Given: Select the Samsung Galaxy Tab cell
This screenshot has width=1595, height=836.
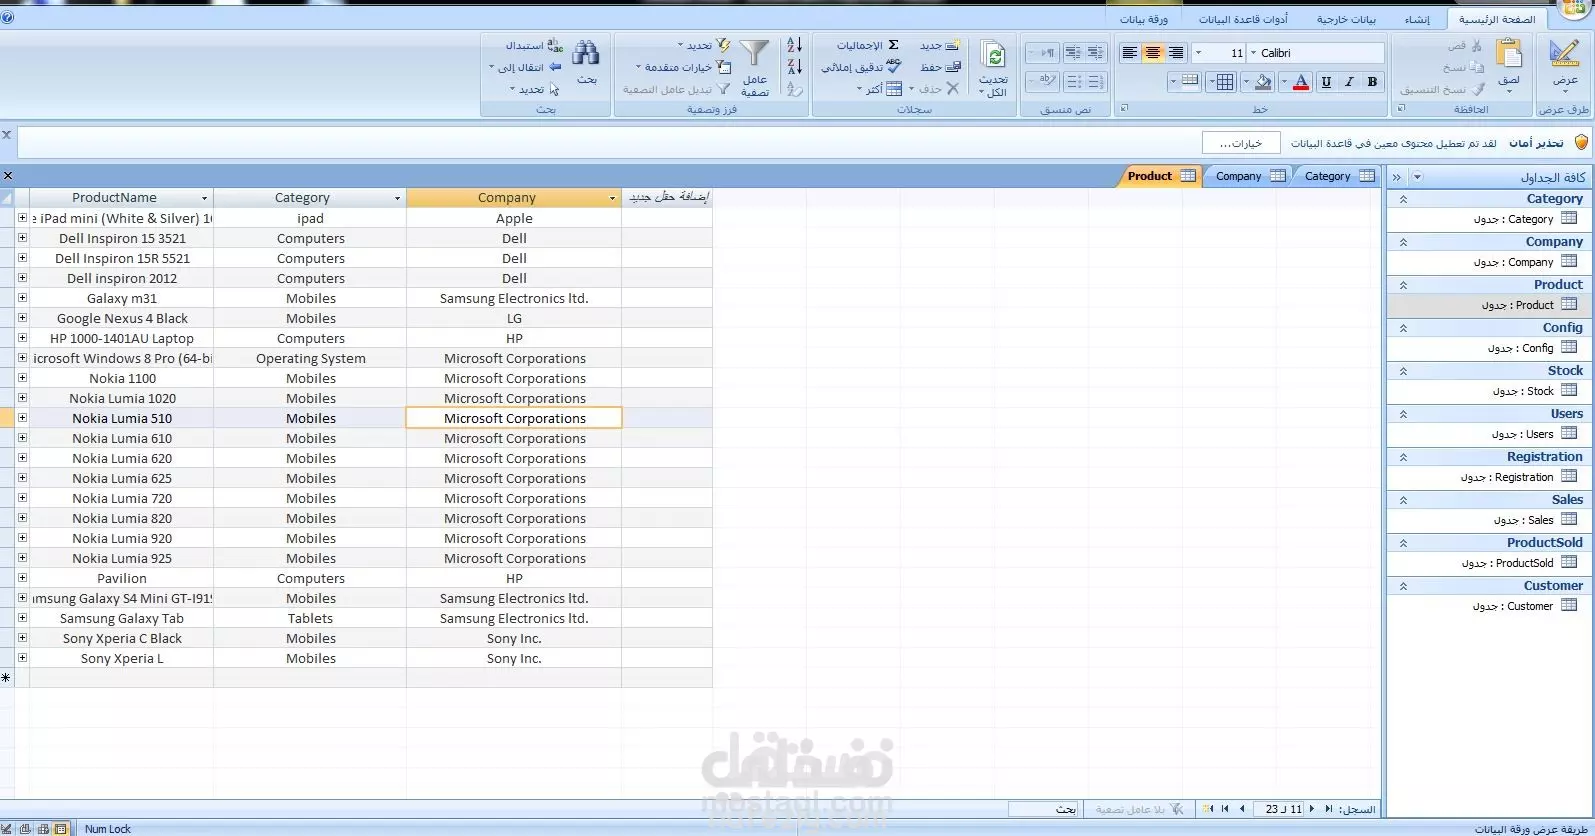Looking at the screenshot, I should 122,618.
